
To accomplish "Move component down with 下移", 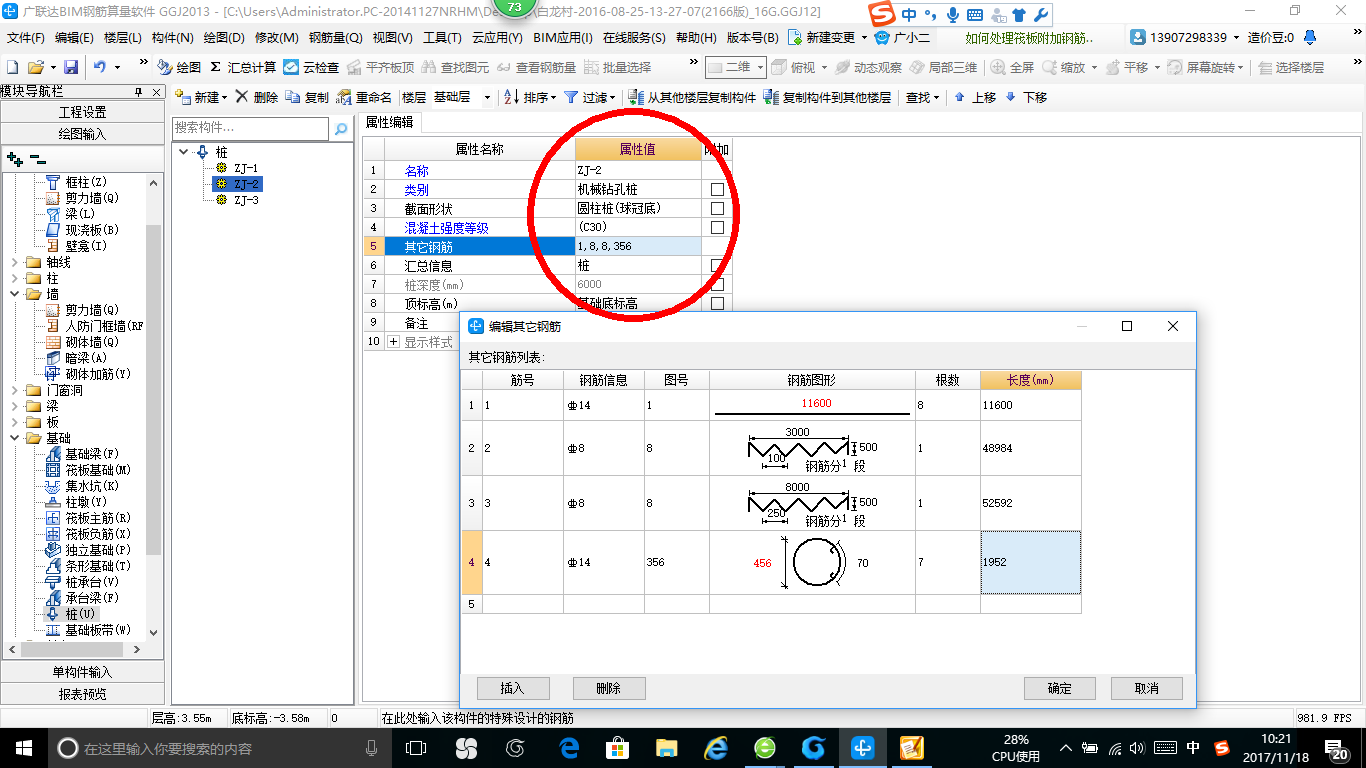I will [1026, 97].
